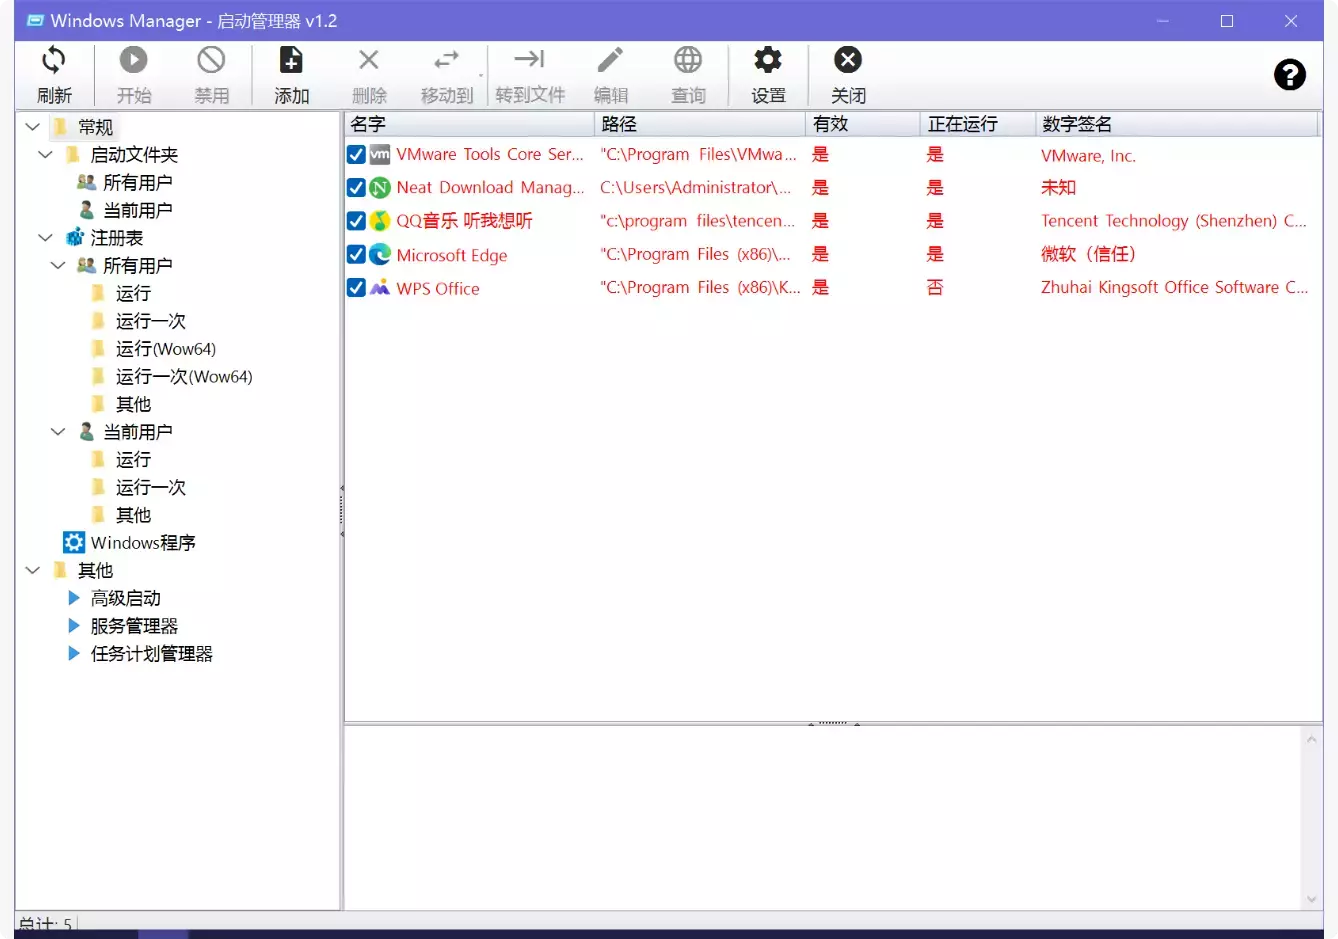Screen dimensions: 1338x939
Task: Click the 开始 start icon
Action: pos(133,60)
